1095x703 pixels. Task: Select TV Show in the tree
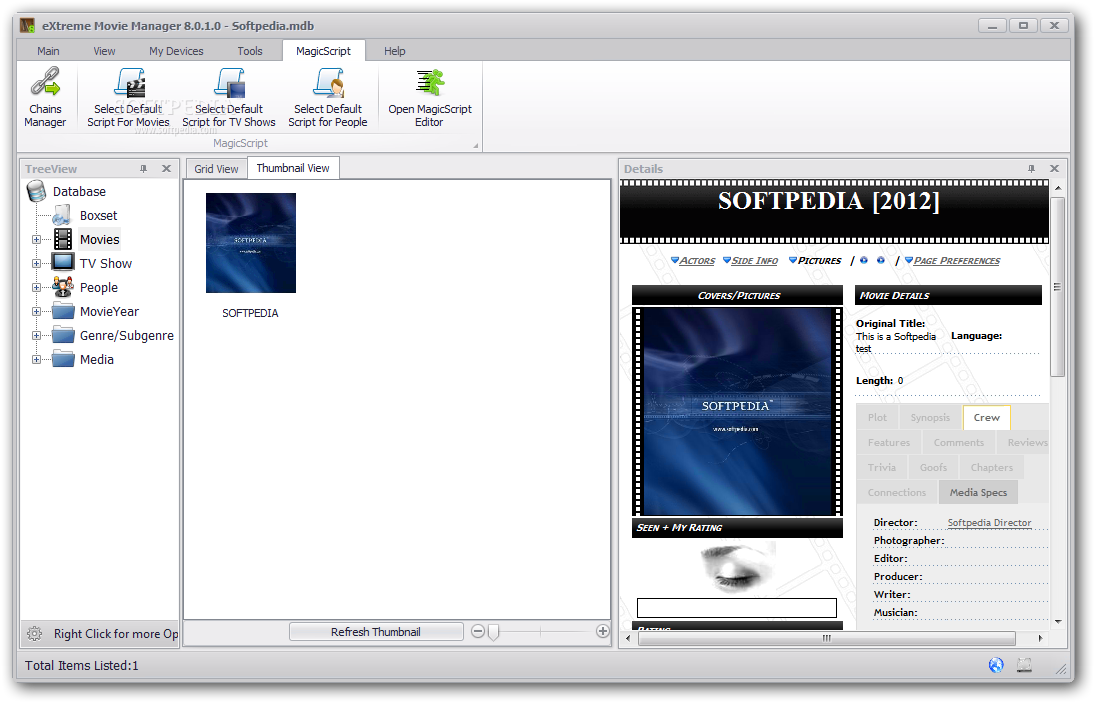point(105,263)
